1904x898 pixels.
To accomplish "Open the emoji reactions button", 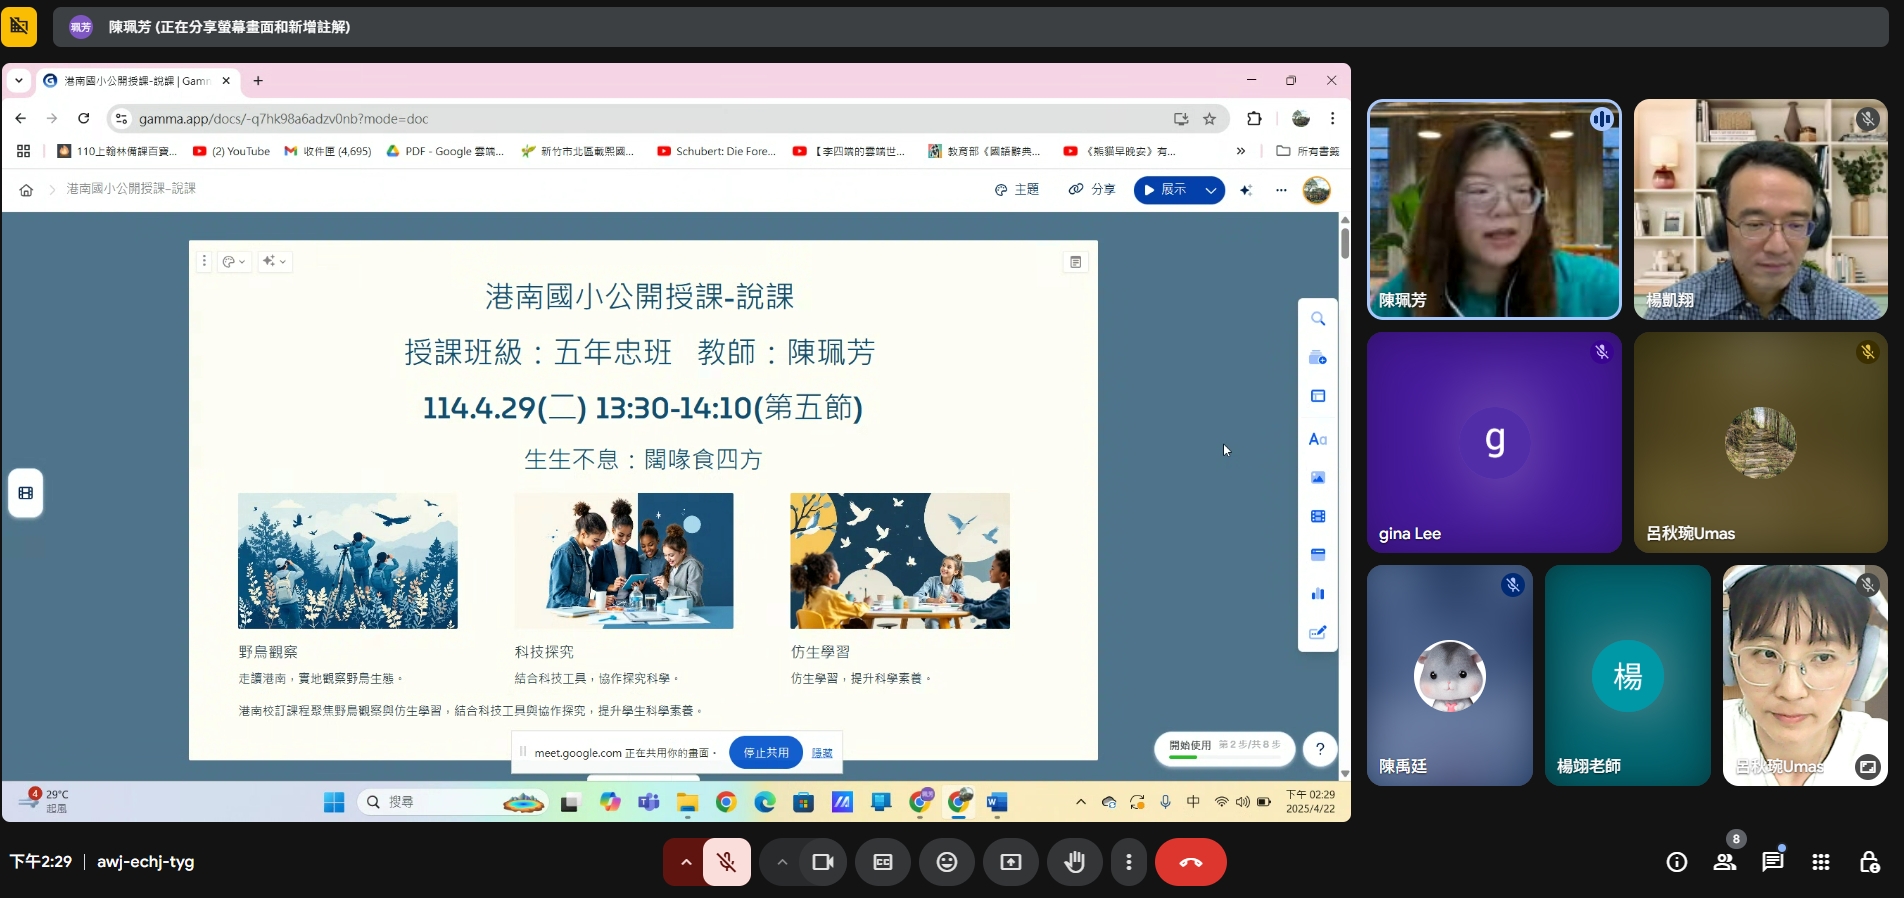I will [946, 862].
